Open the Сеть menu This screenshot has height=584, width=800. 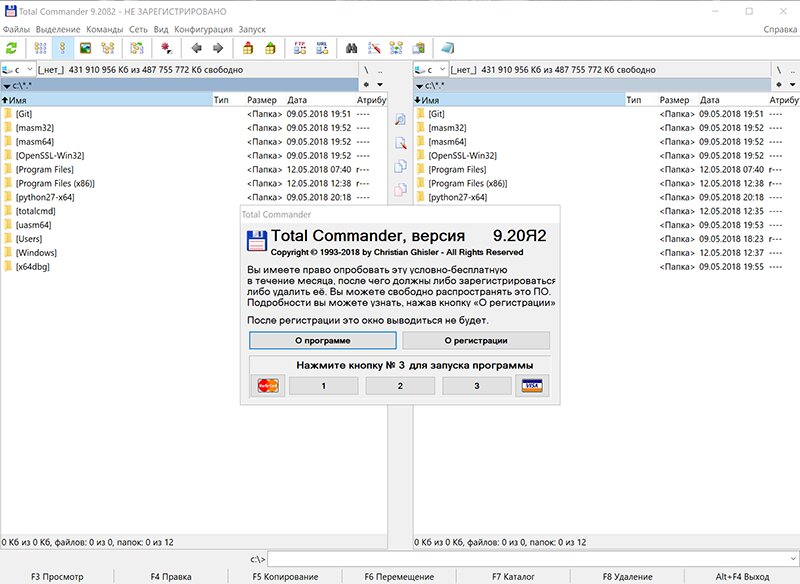point(138,30)
